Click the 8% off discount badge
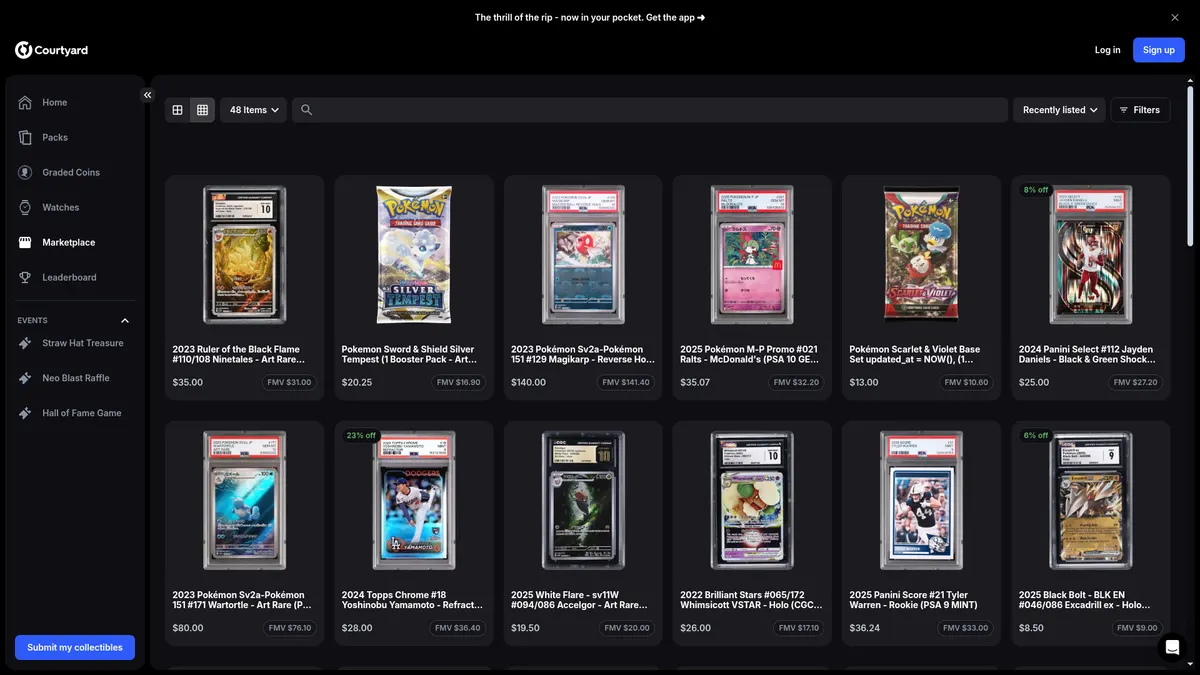 pyautogui.click(x=1036, y=190)
